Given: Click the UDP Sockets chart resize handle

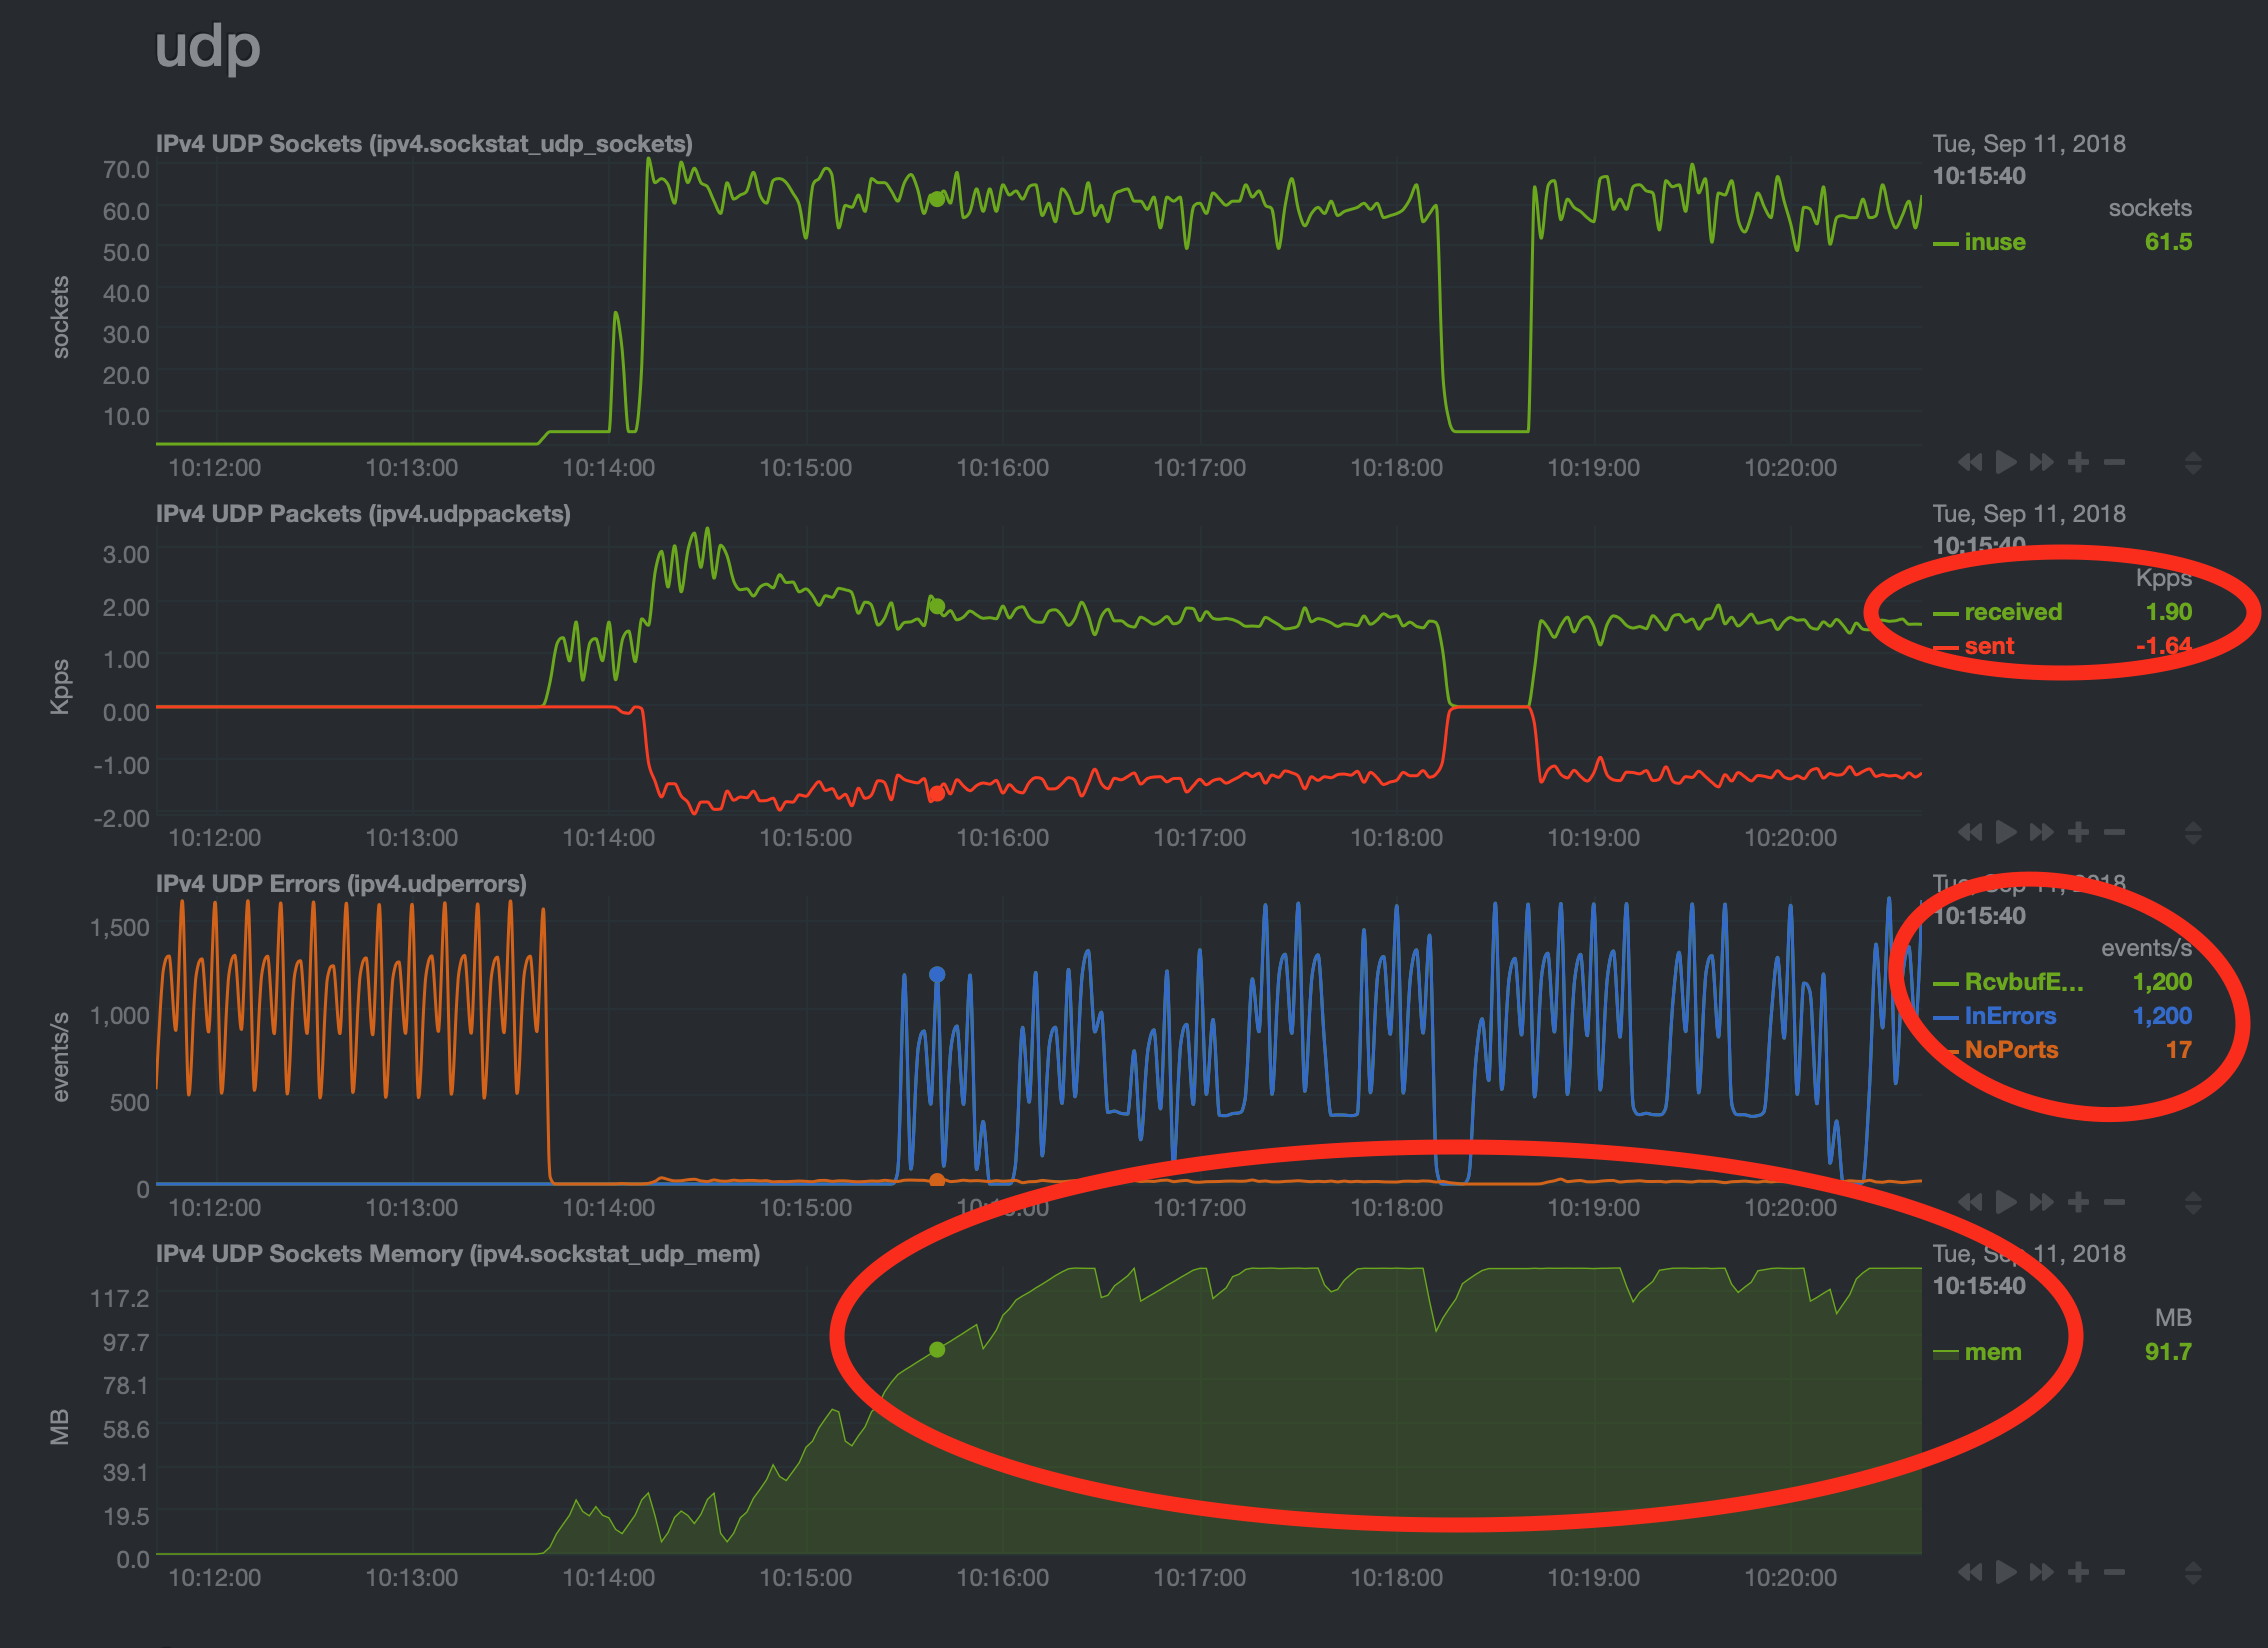Looking at the screenshot, I should pyautogui.click(x=2193, y=463).
